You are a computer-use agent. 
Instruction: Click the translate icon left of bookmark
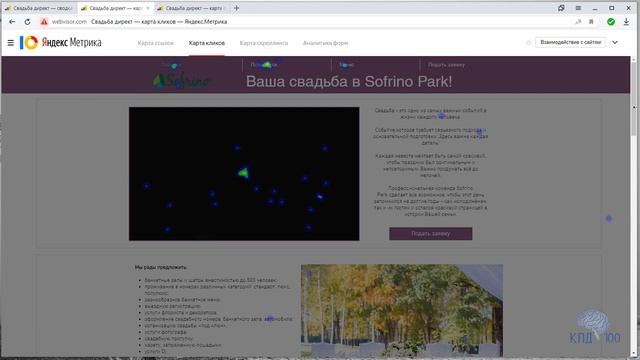(x=578, y=22)
